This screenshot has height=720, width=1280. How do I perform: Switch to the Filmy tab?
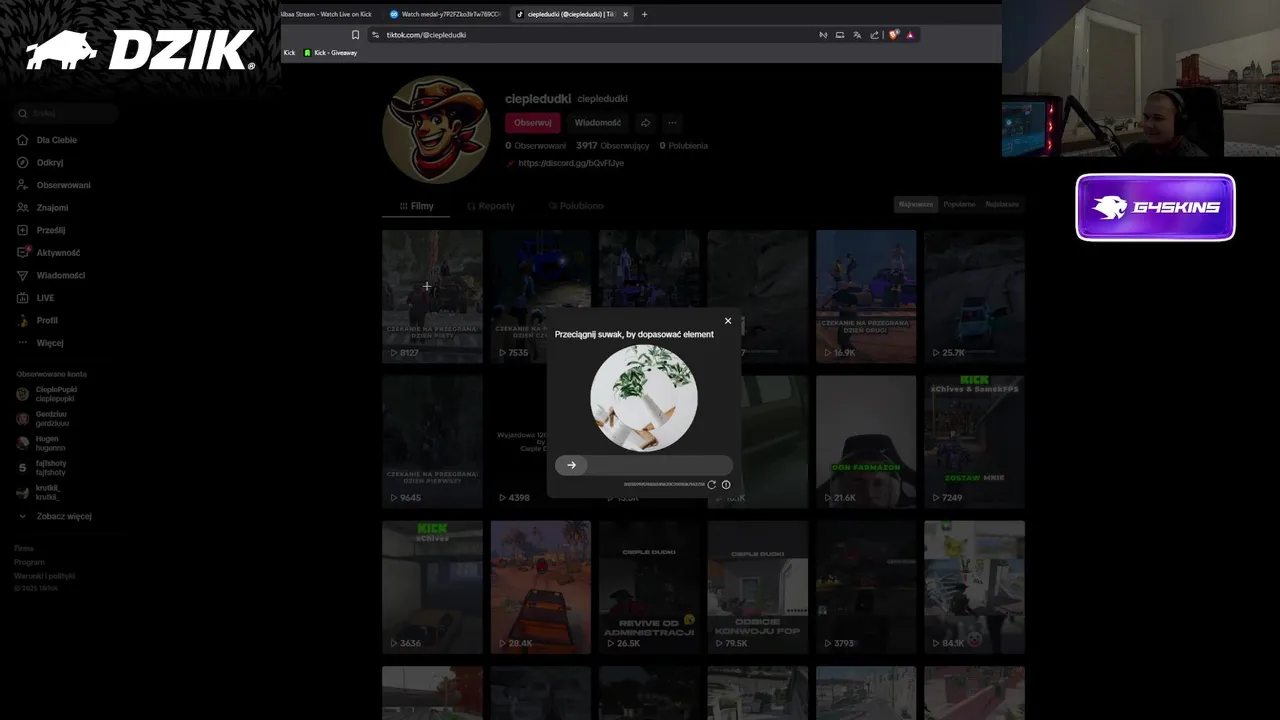click(x=416, y=206)
